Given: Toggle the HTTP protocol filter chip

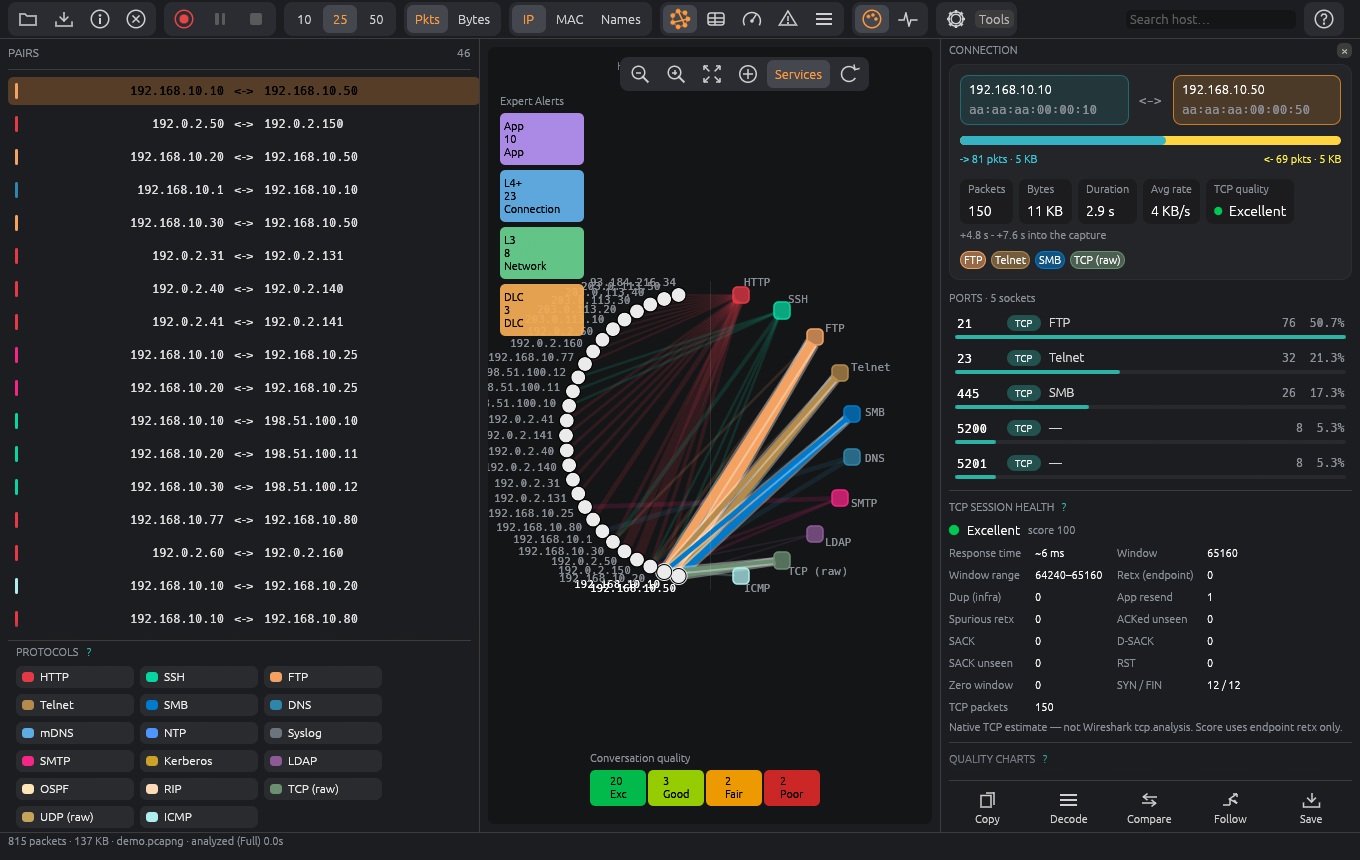Looking at the screenshot, I should [75, 677].
